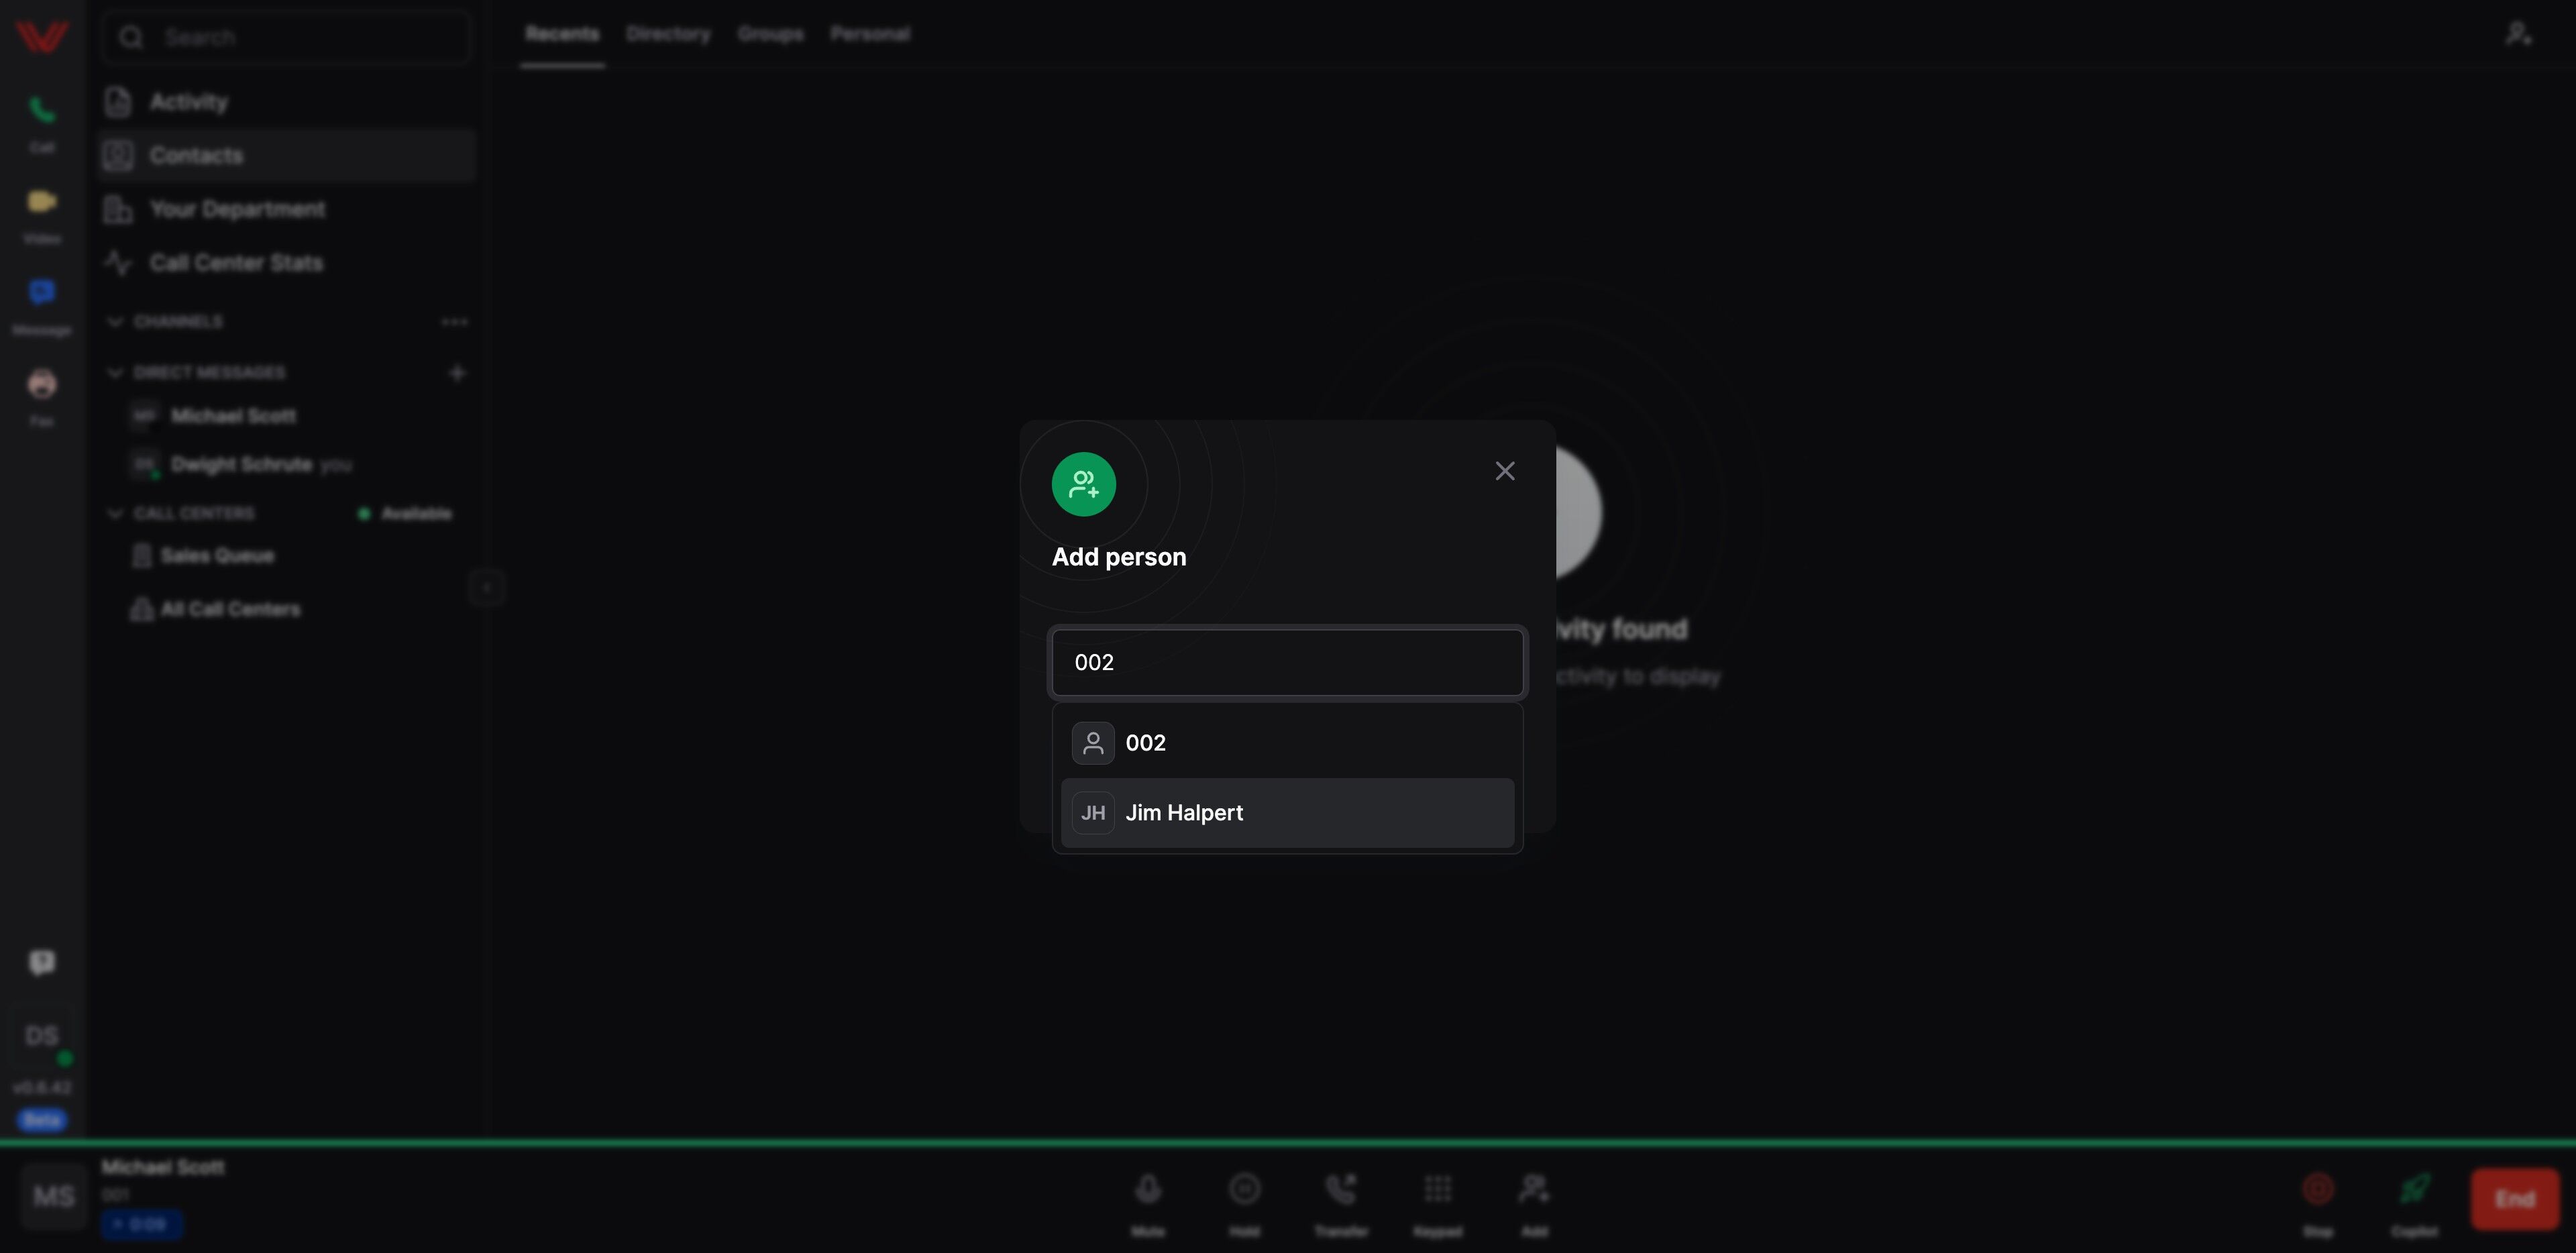This screenshot has width=2576, height=1253.
Task: Open the Video section in left rail
Action: (x=42, y=203)
